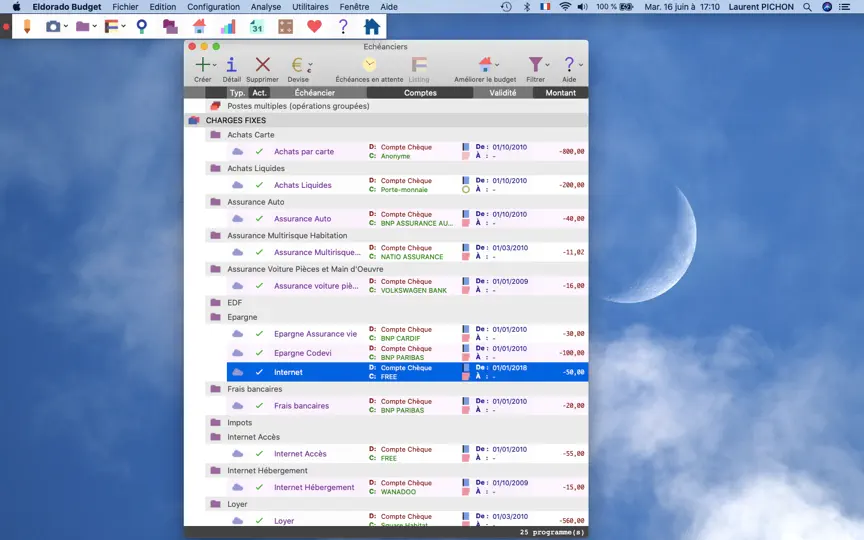This screenshot has height=540, width=864.
Task: Click the calendar 31 icon
Action: (x=257, y=26)
